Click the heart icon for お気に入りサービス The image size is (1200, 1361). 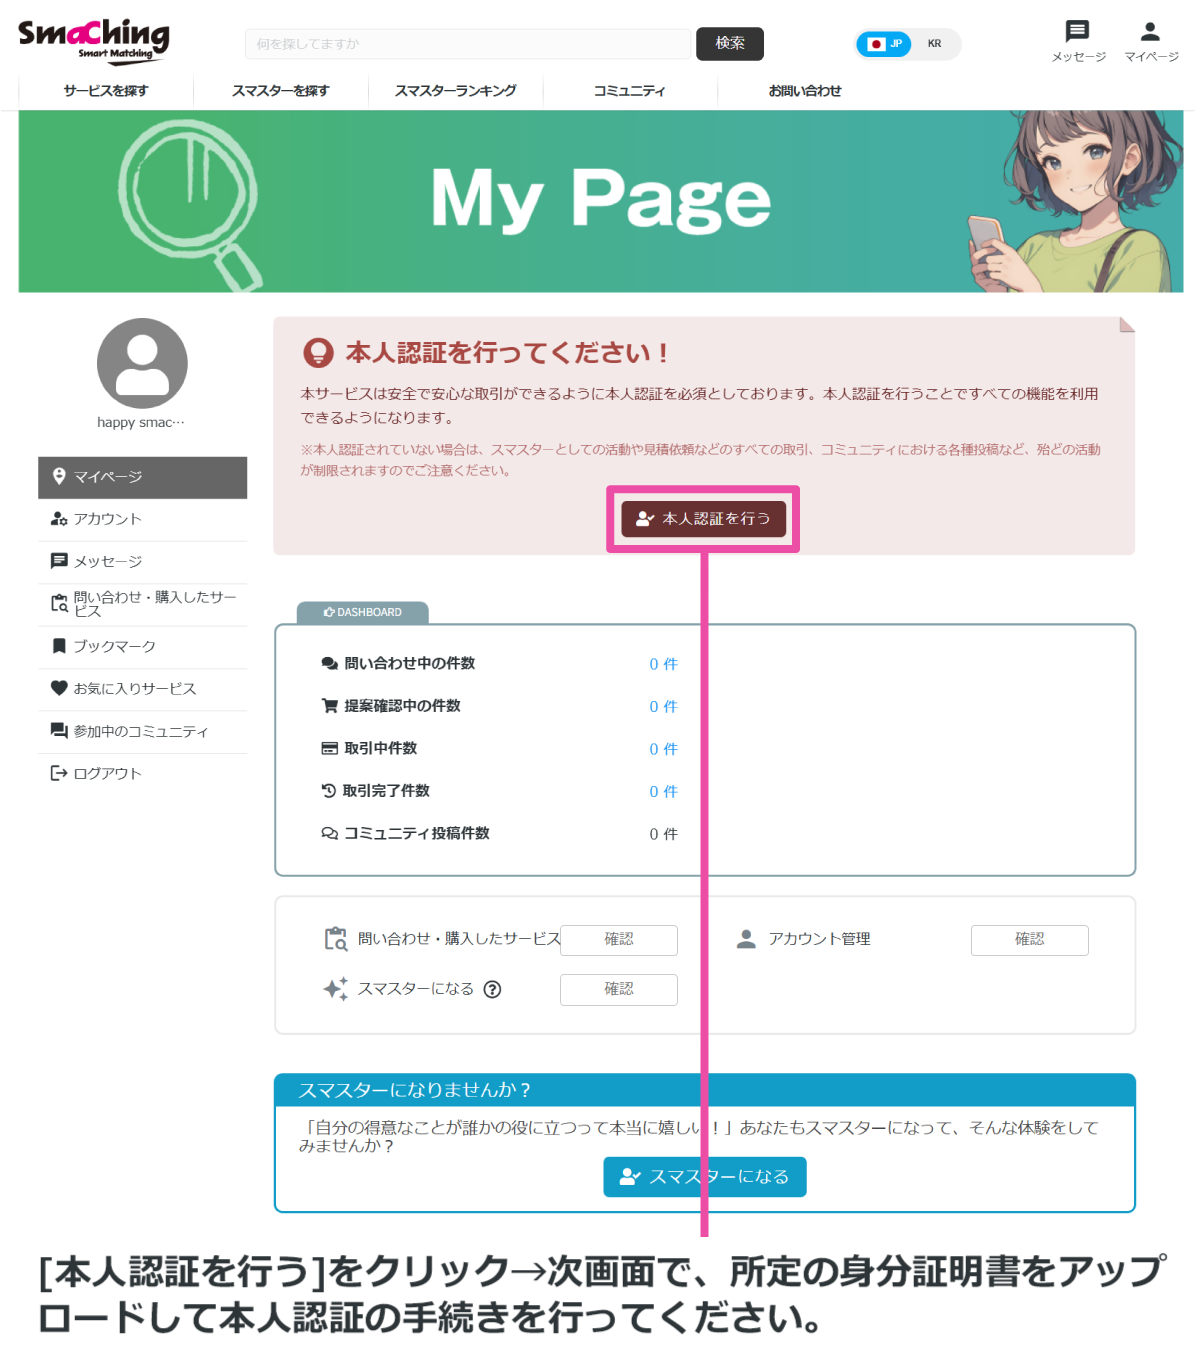[58, 688]
